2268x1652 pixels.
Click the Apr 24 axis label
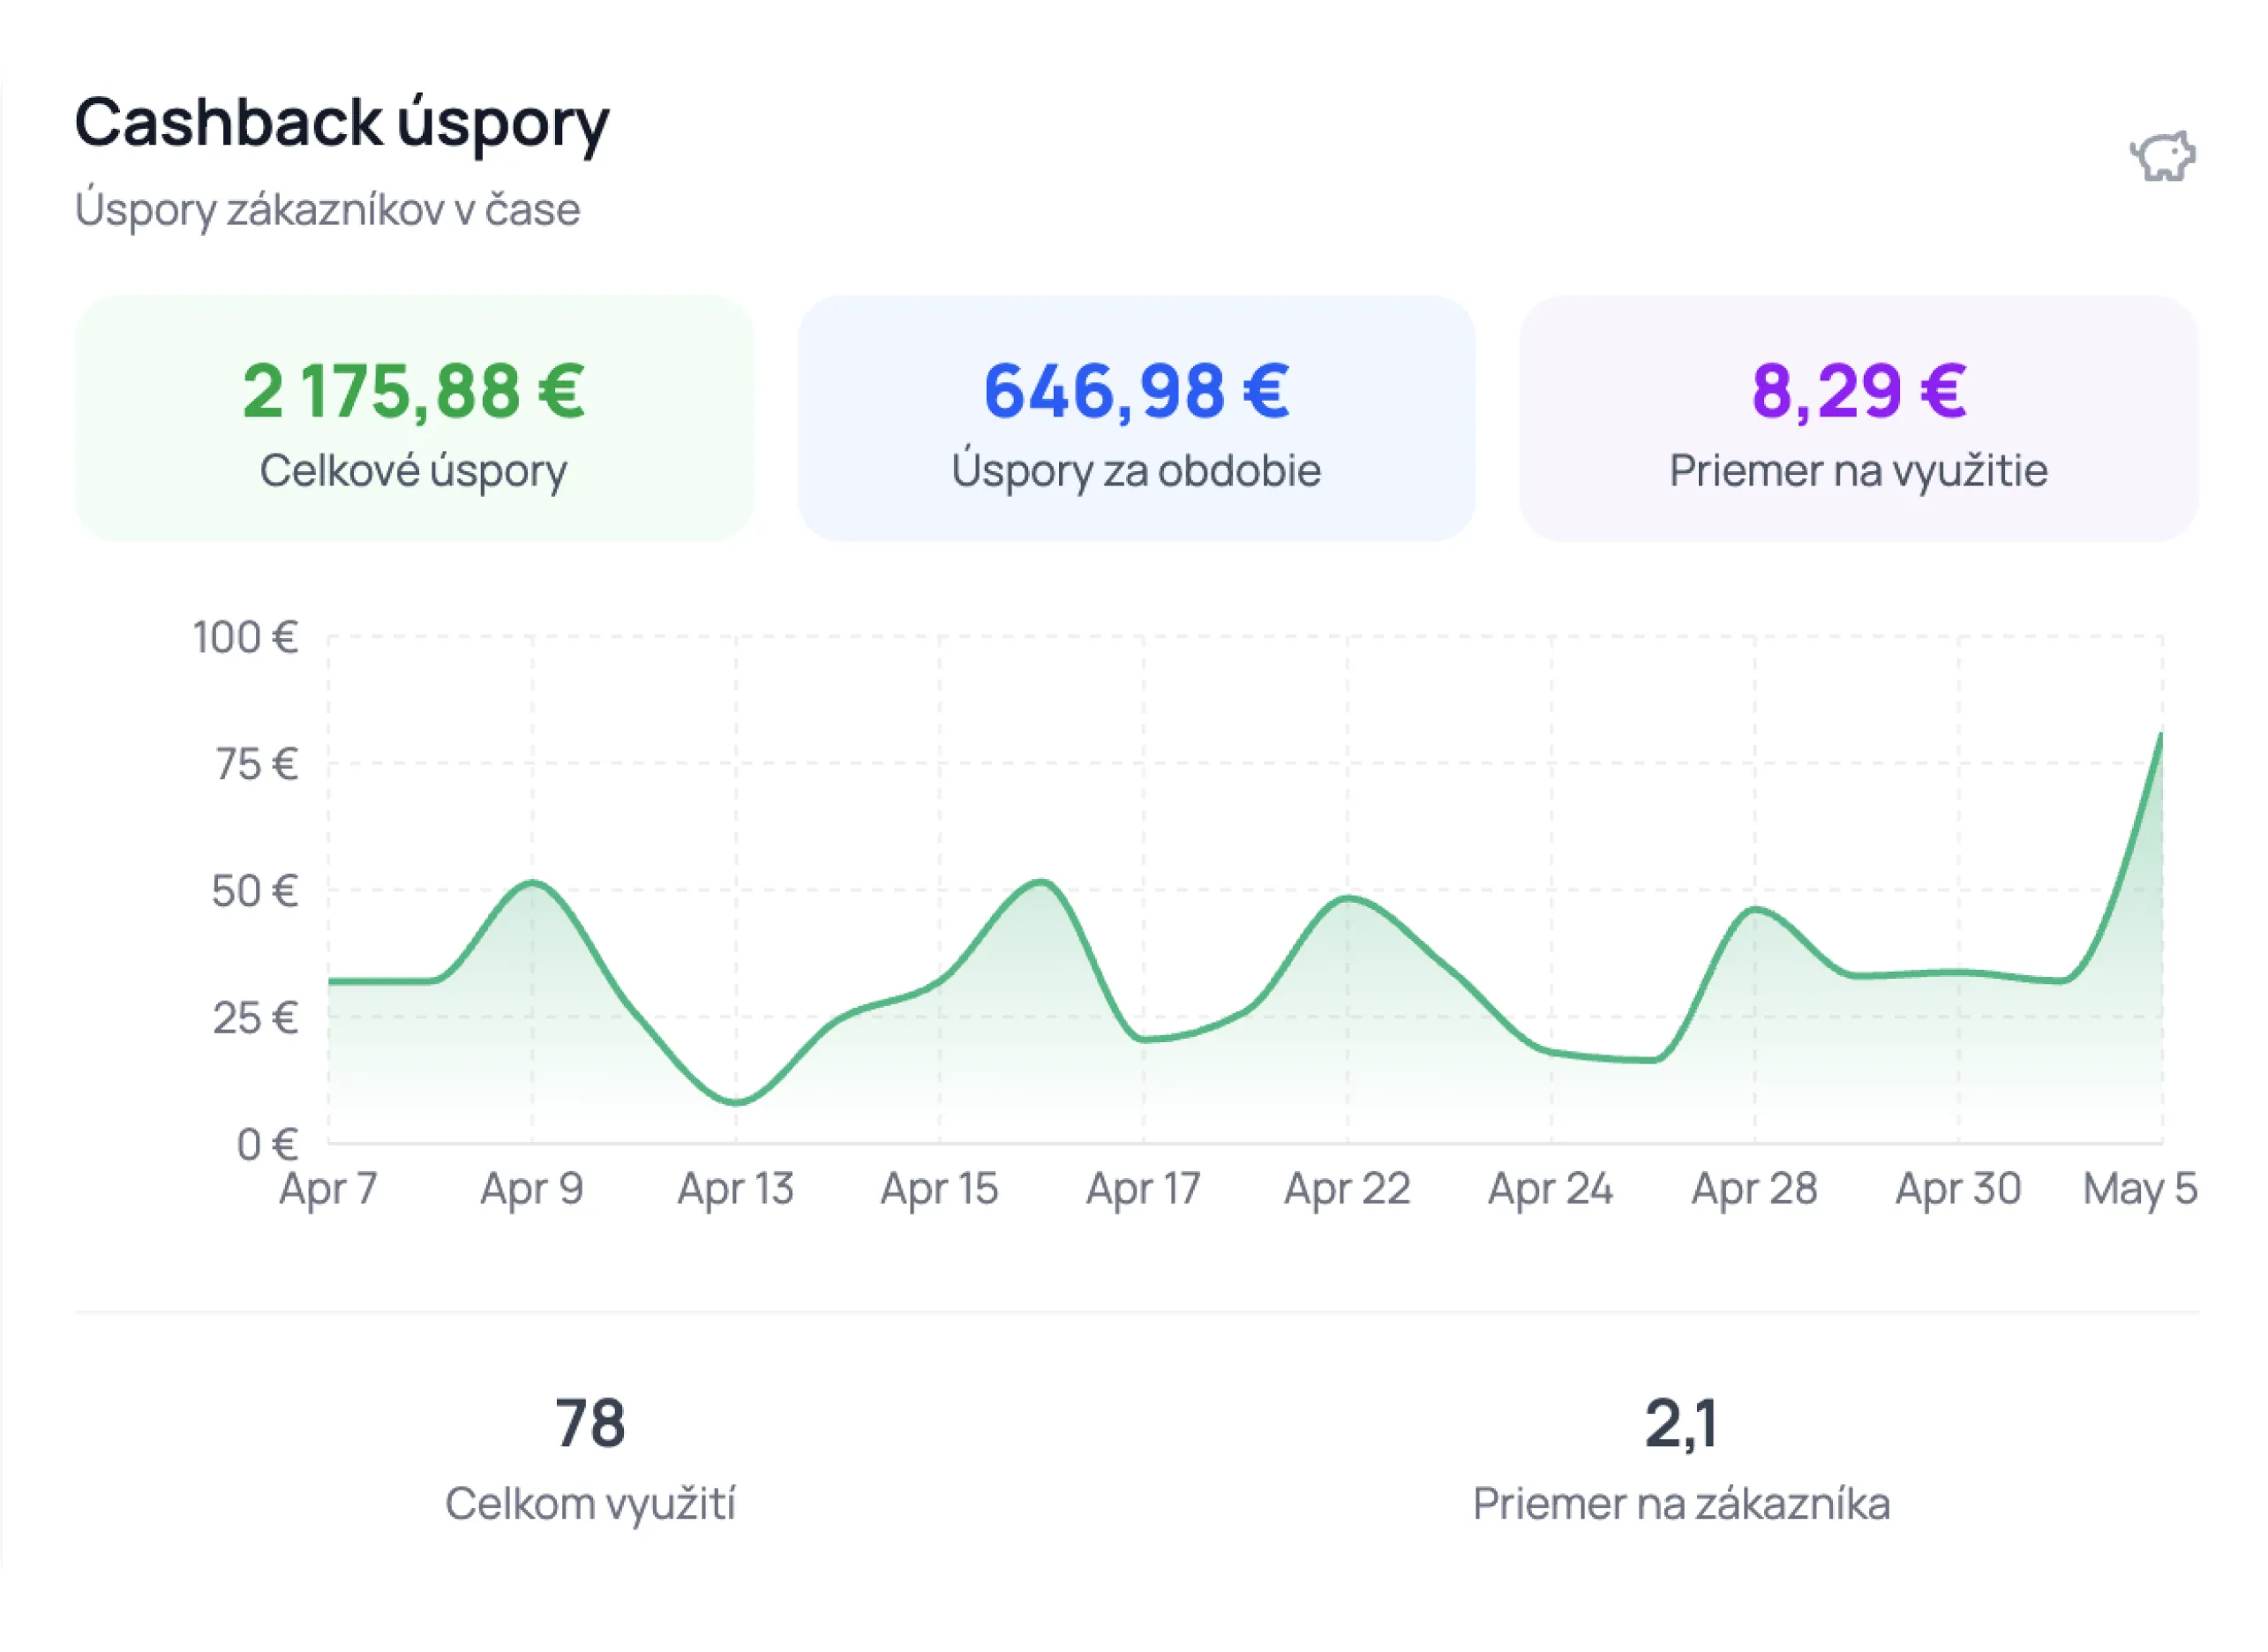(1551, 1190)
